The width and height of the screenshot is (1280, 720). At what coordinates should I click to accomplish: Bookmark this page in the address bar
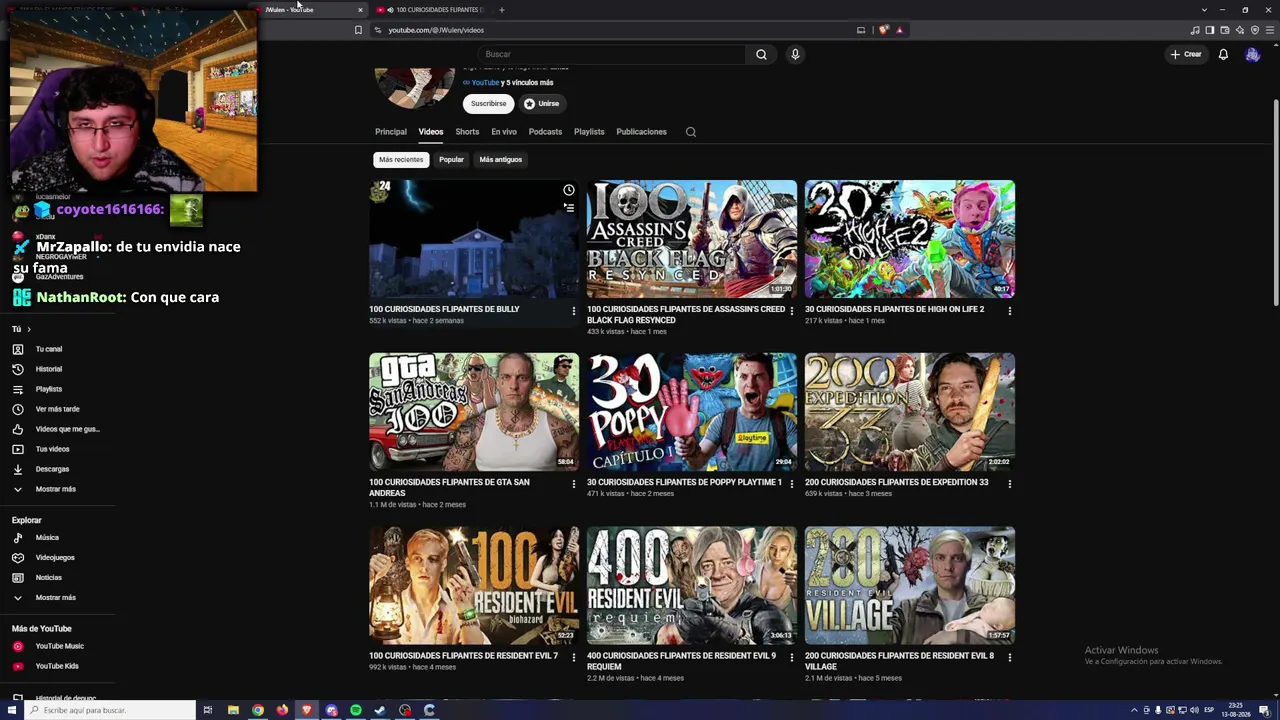click(x=358, y=30)
